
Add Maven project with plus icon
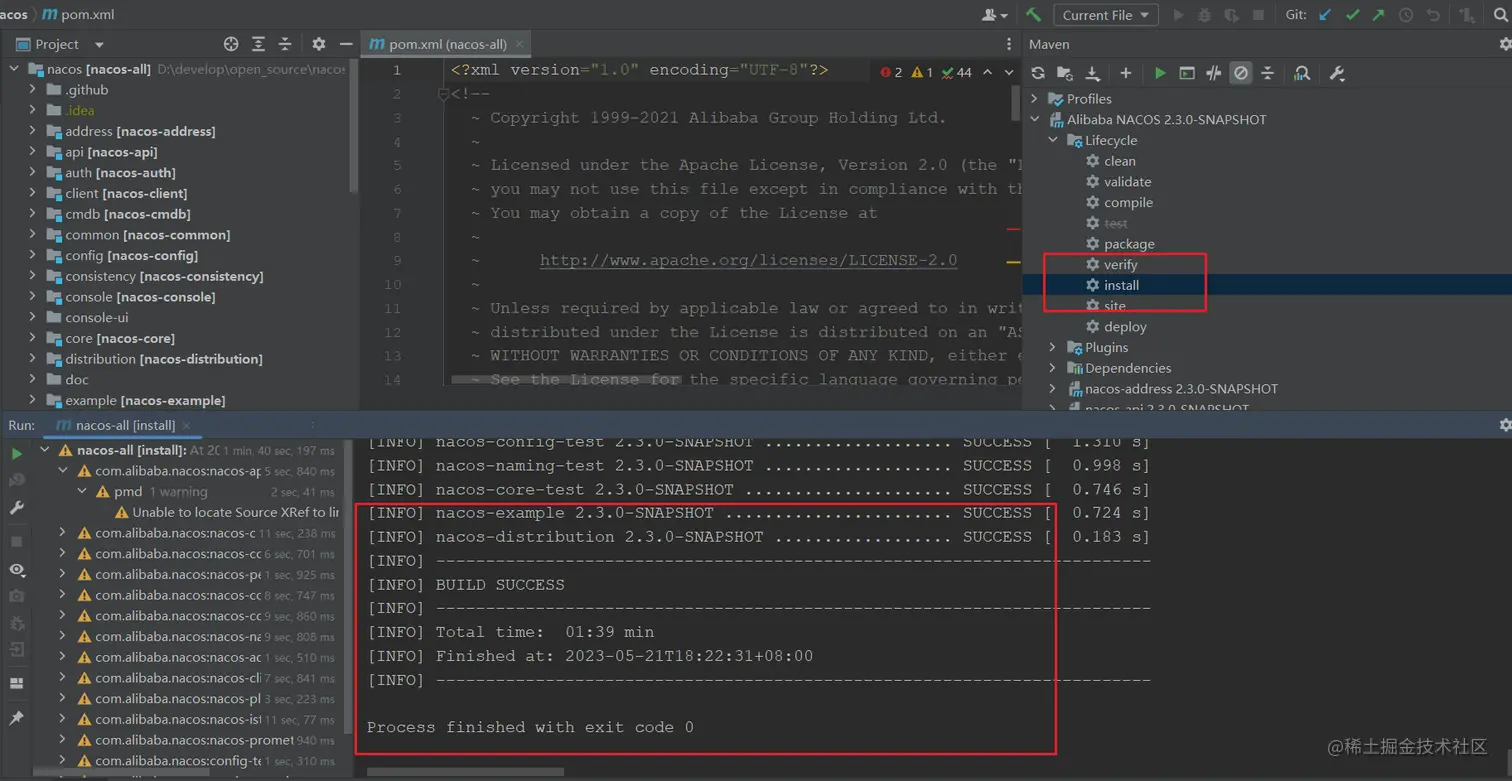pos(1126,73)
